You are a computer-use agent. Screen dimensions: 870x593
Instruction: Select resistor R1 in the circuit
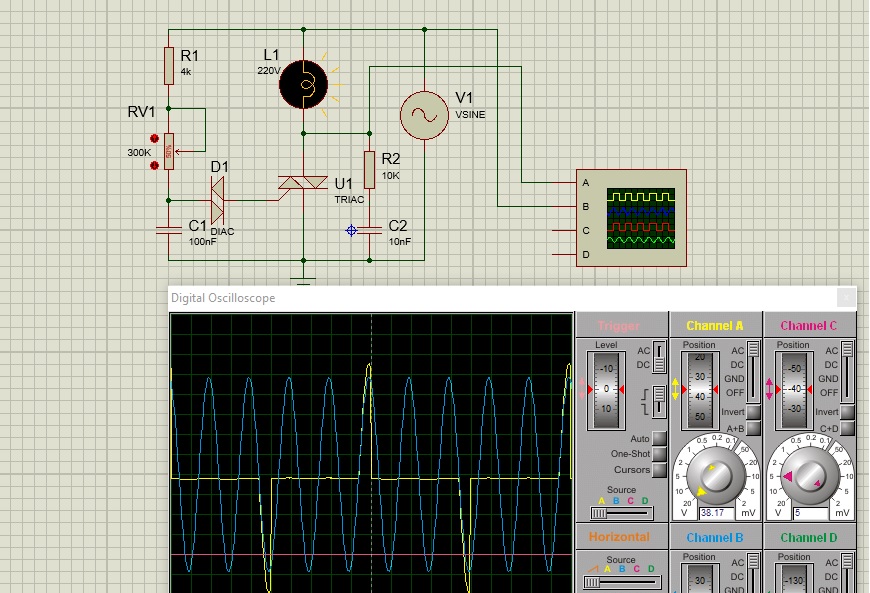coord(168,67)
